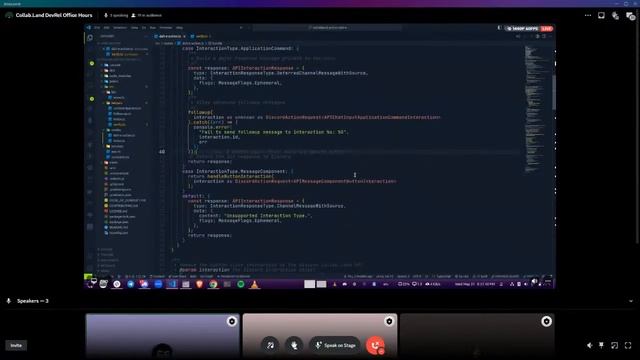
Task: Click the red LIVE badge on the stream
Action: [547, 29]
